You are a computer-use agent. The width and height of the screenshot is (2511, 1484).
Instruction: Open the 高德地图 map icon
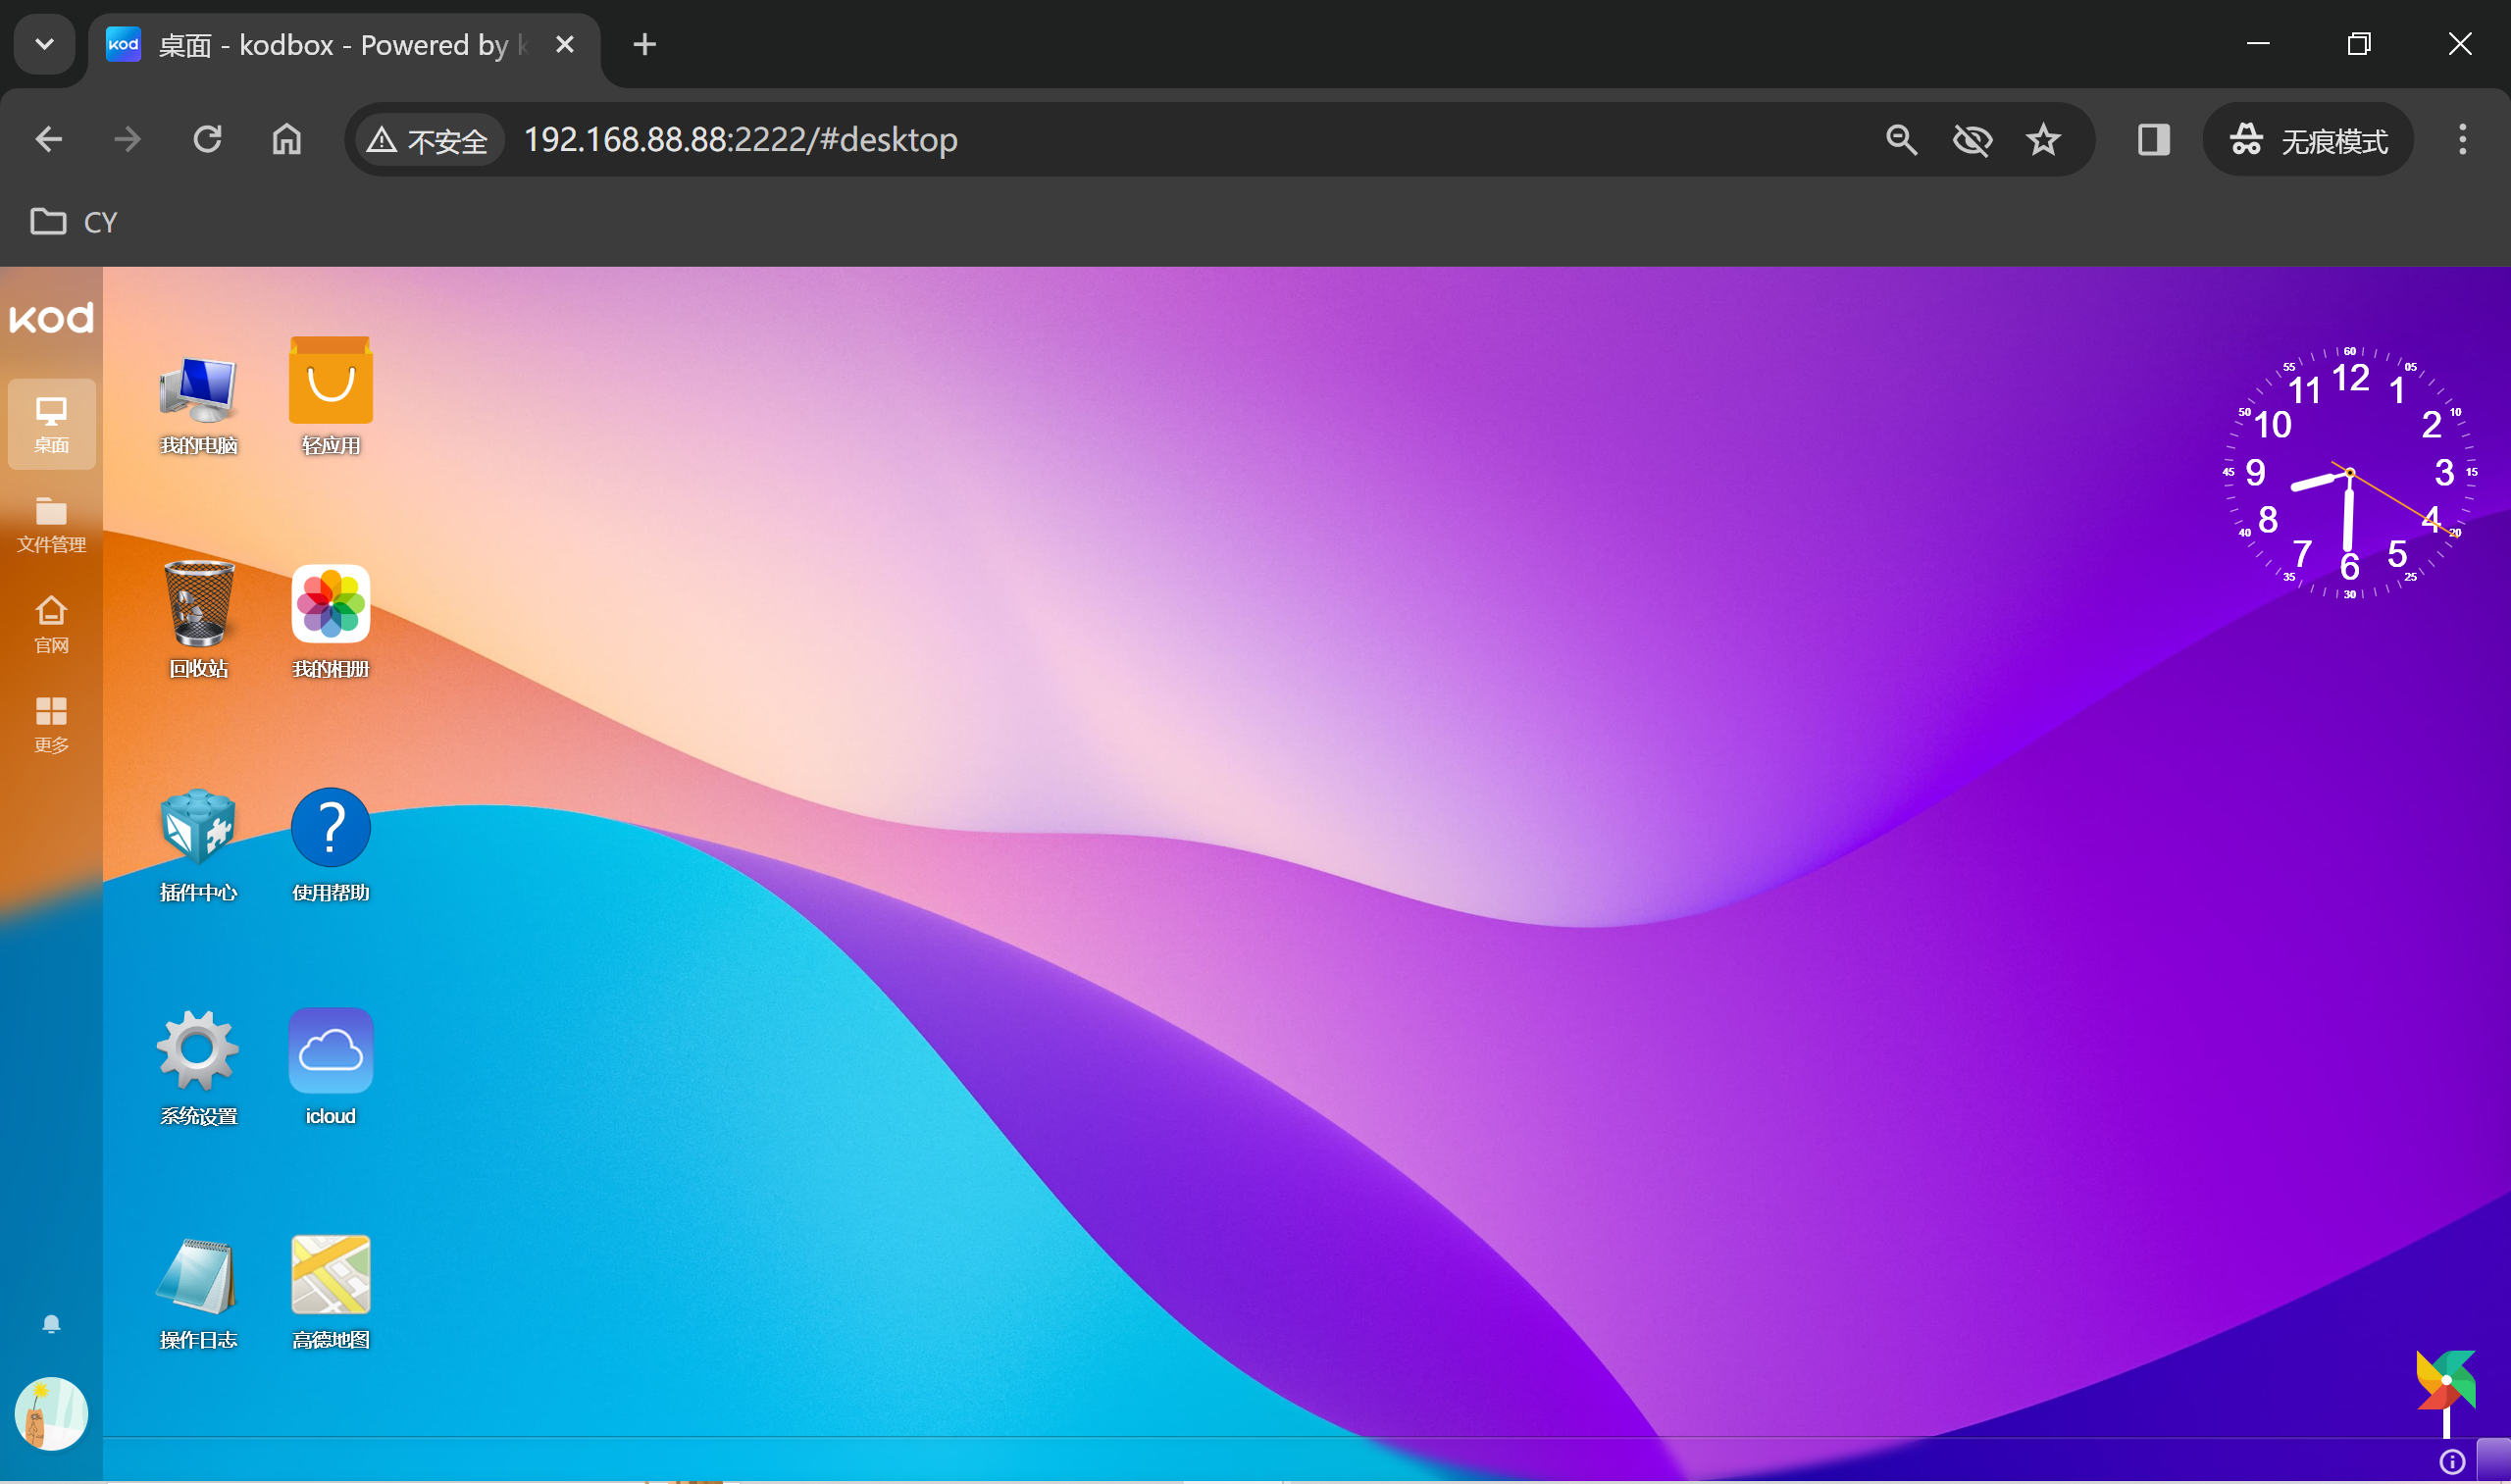coord(331,1292)
